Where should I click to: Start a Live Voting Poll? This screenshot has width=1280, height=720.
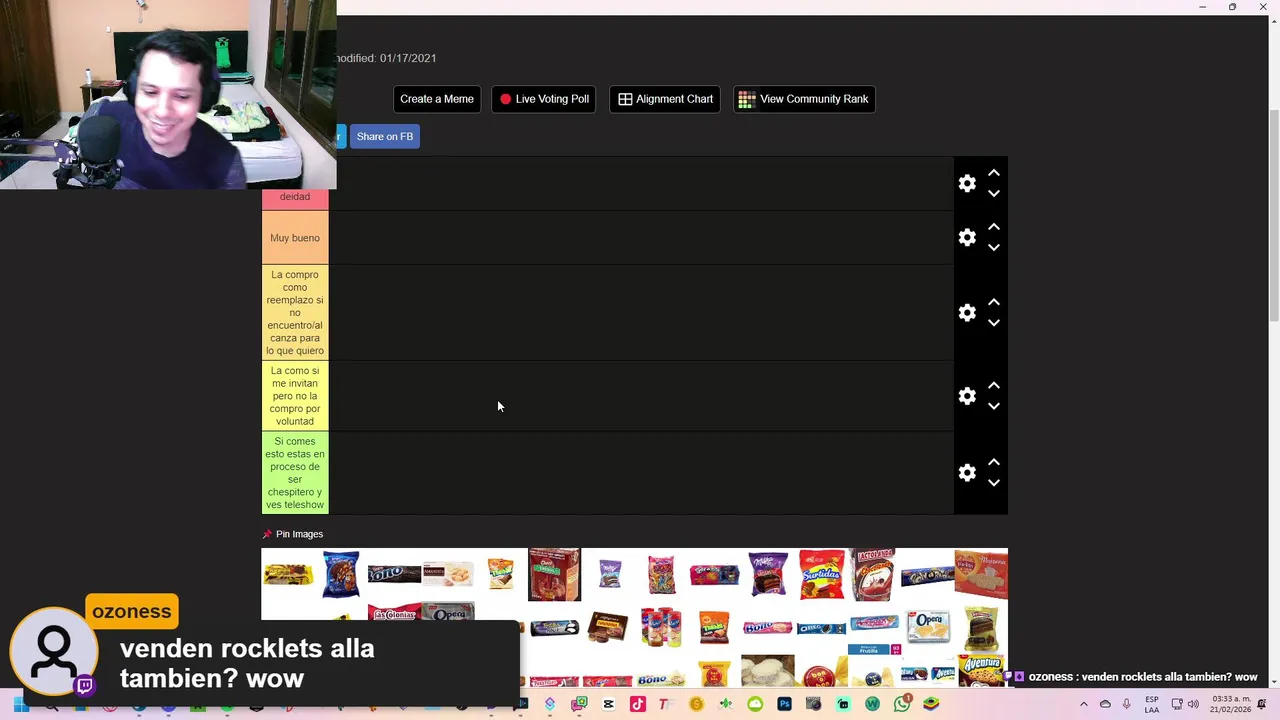(x=544, y=99)
